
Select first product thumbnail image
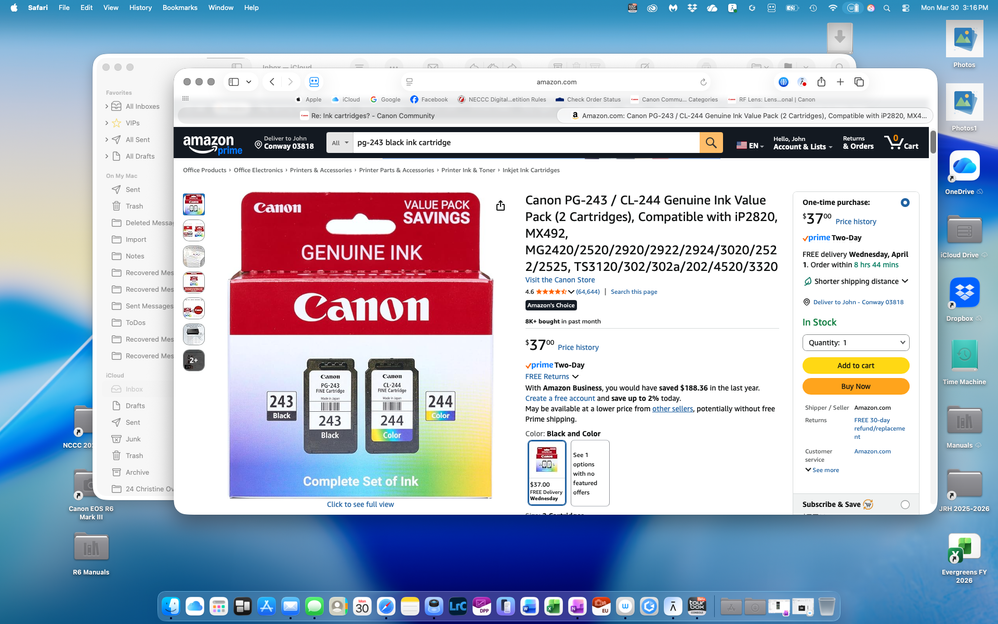[193, 204]
